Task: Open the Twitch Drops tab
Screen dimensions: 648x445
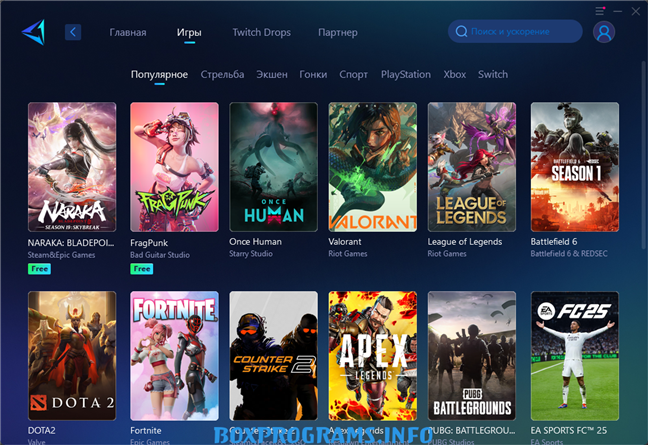Action: tap(261, 32)
